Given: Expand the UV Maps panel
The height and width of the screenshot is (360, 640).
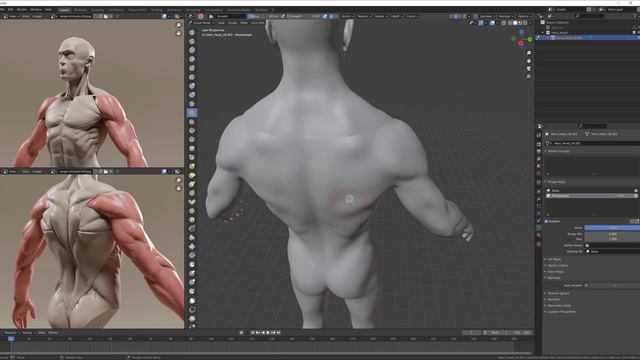Looking at the screenshot, I should point(554,259).
